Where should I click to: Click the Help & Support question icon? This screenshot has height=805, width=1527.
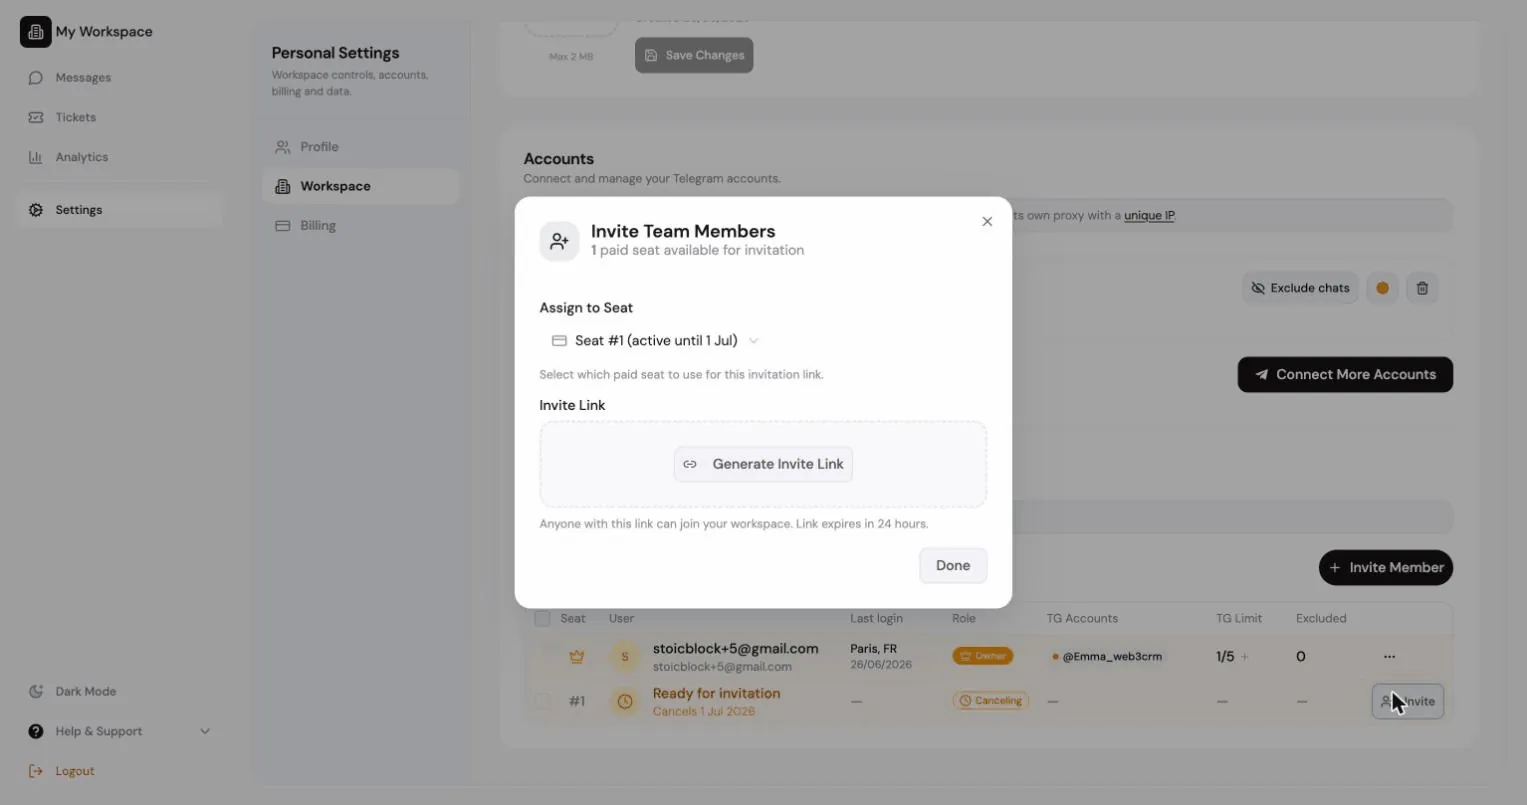coord(36,731)
